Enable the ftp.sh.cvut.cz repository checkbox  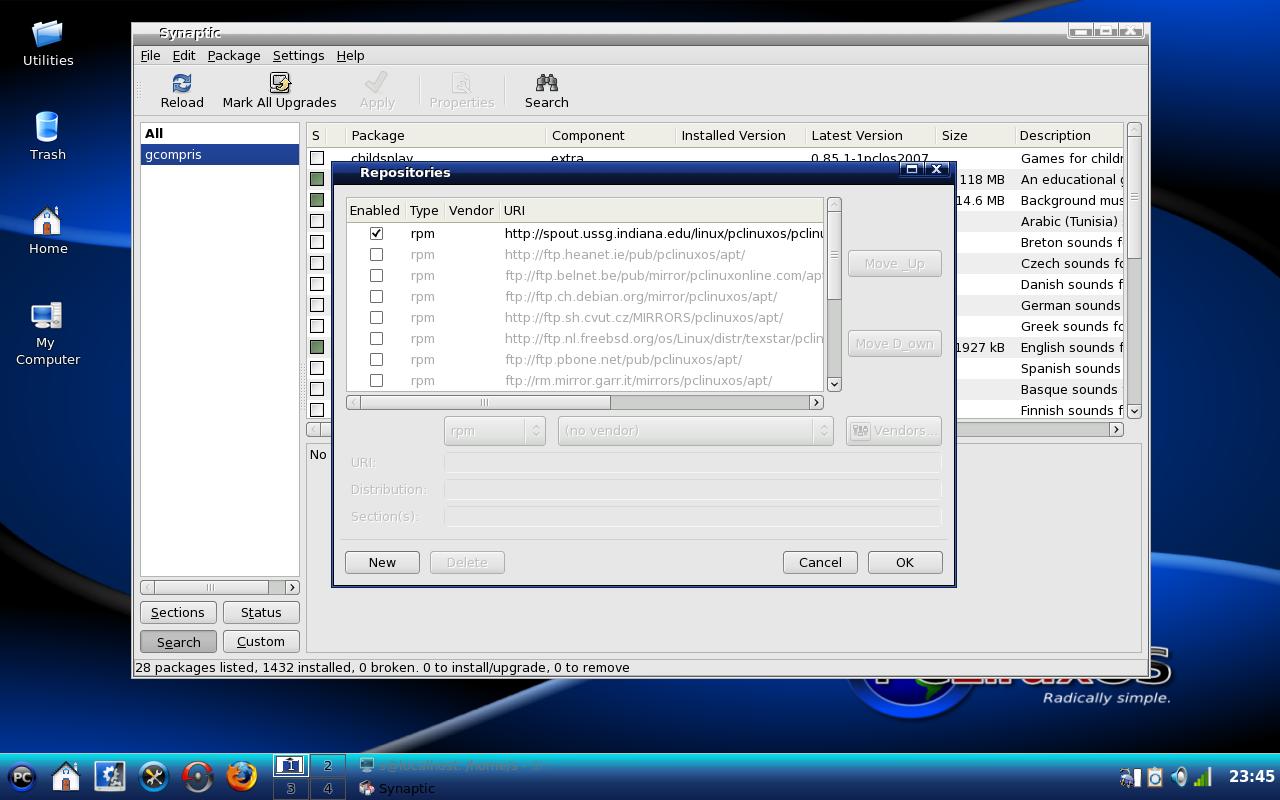[x=376, y=317]
